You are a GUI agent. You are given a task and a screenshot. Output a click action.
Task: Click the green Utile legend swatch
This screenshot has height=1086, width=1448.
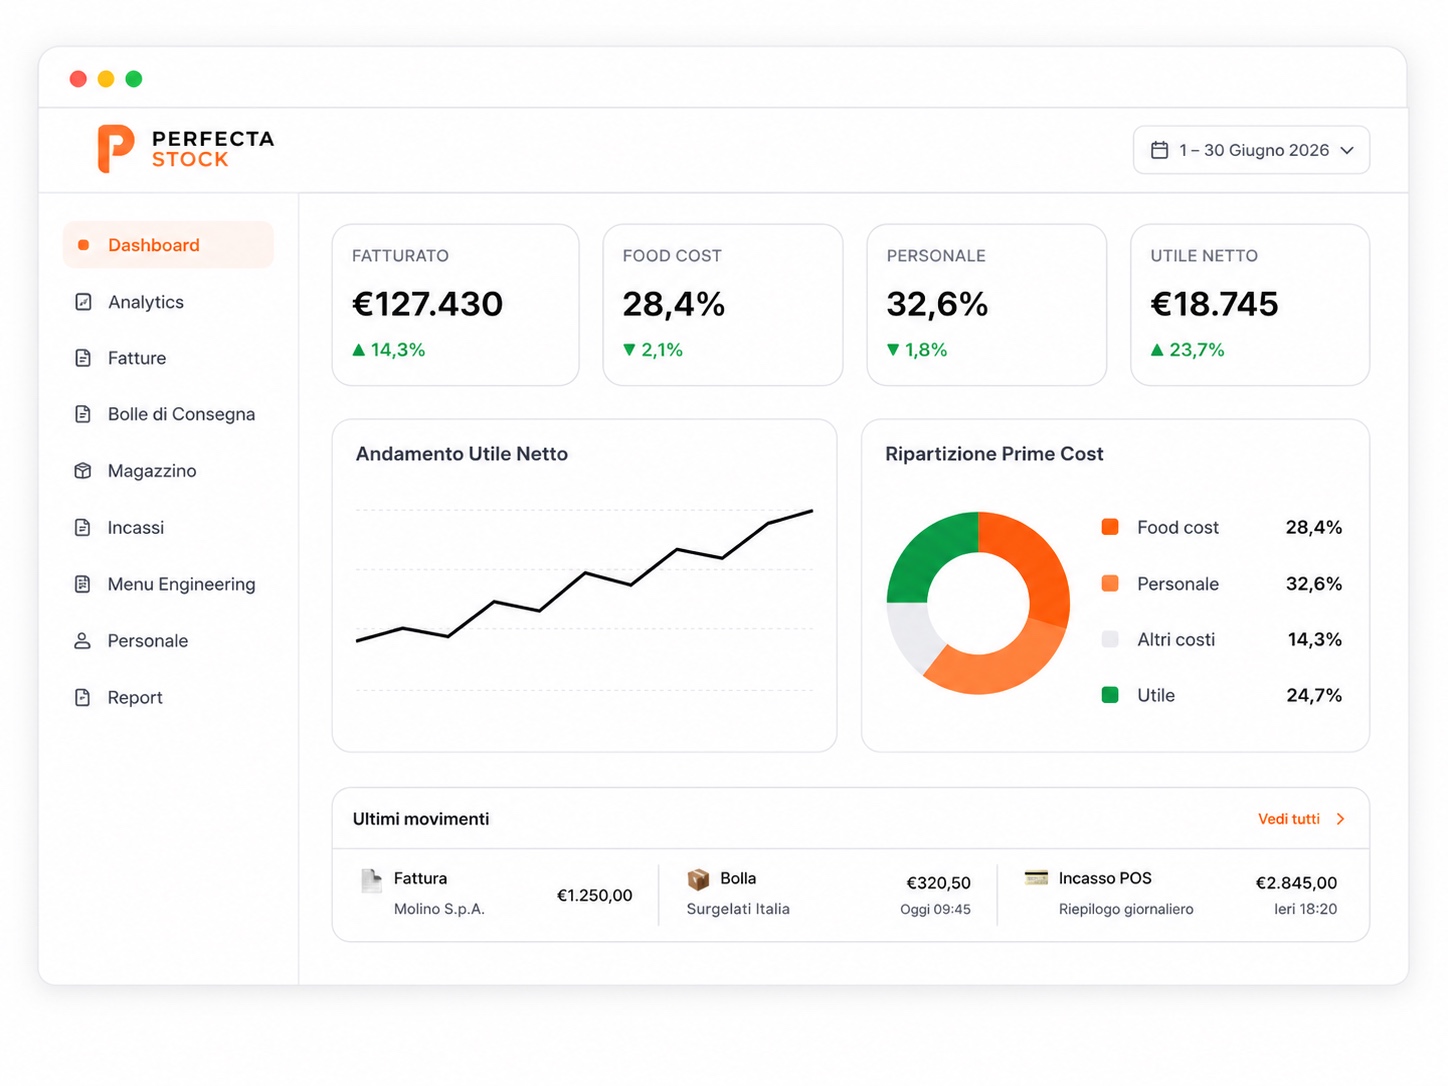1110,695
